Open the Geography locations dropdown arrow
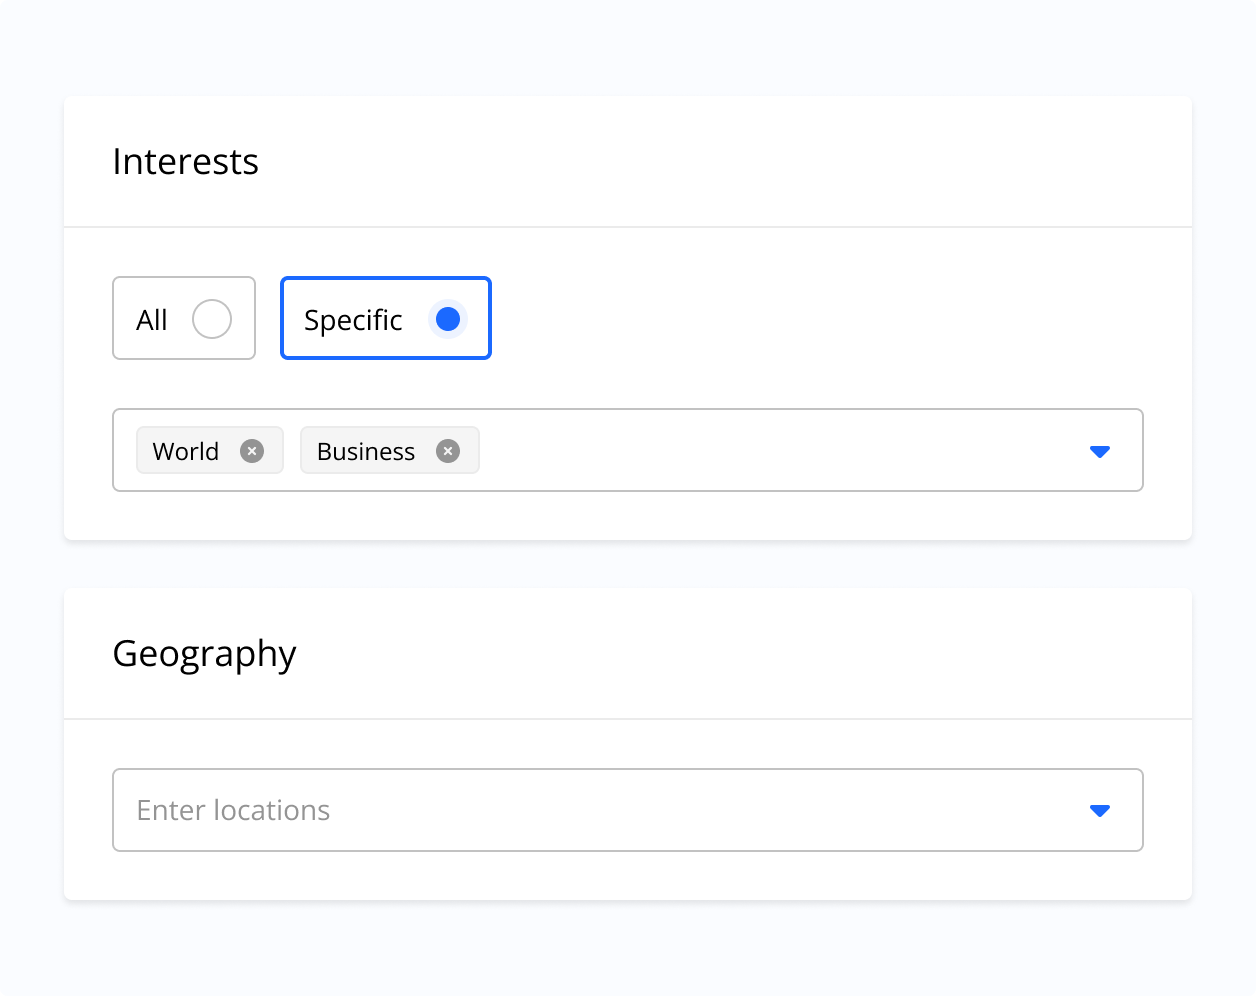This screenshot has height=996, width=1256. (1100, 810)
